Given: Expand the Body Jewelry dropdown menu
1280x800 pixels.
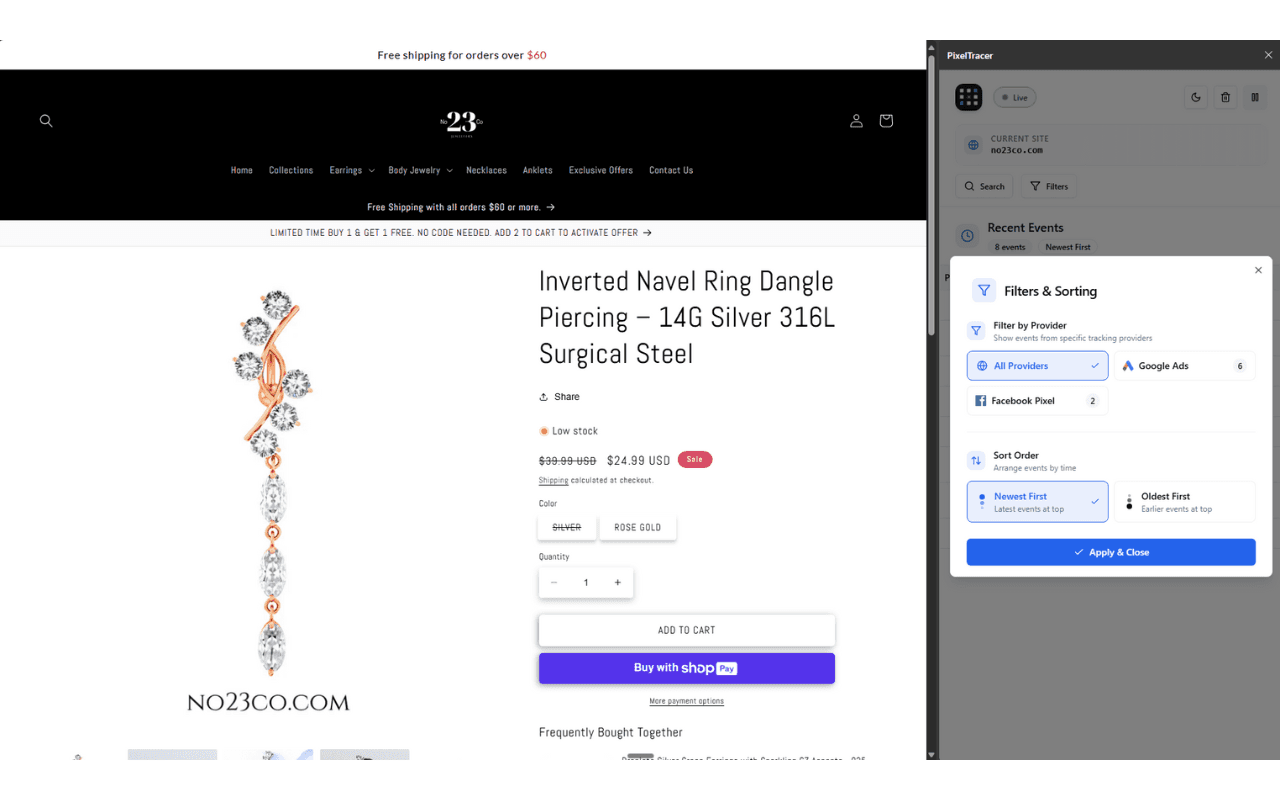Looking at the screenshot, I should pyautogui.click(x=420, y=170).
